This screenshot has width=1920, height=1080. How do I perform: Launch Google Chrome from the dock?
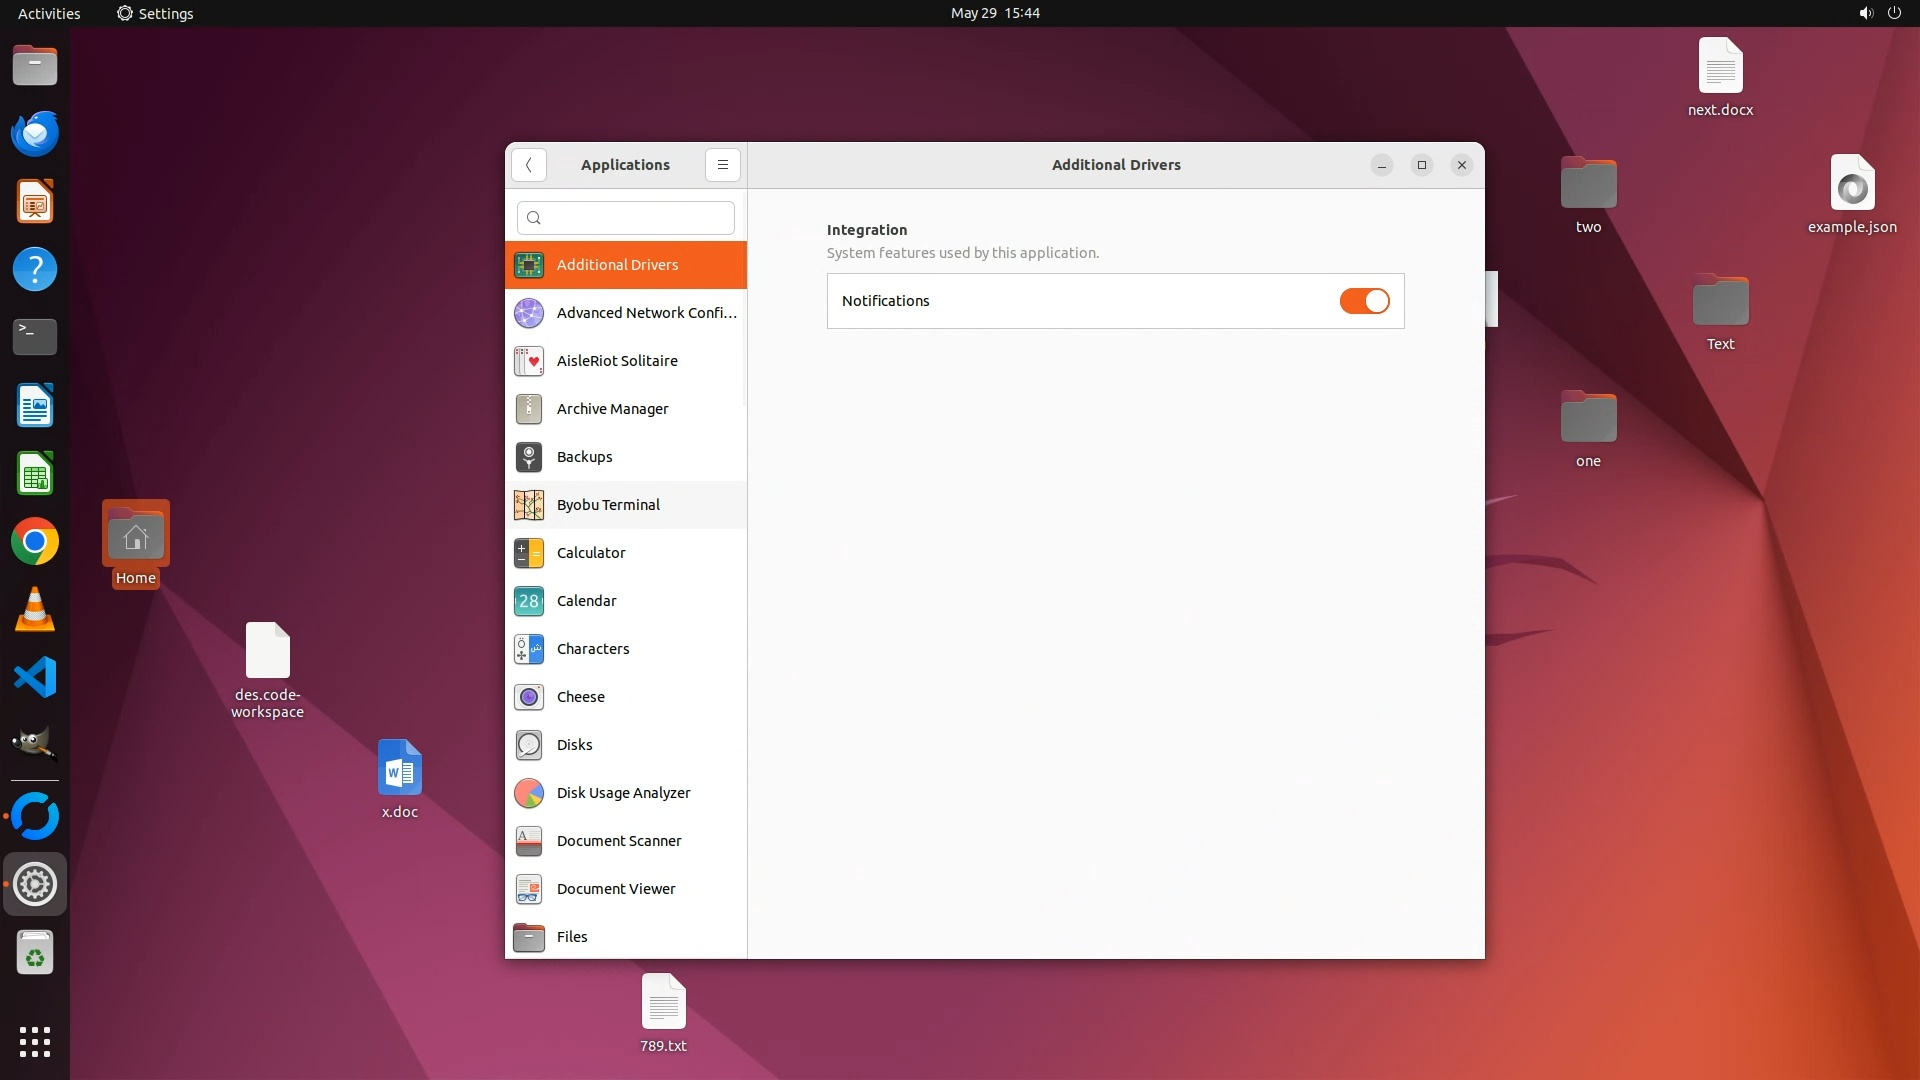[x=35, y=542]
